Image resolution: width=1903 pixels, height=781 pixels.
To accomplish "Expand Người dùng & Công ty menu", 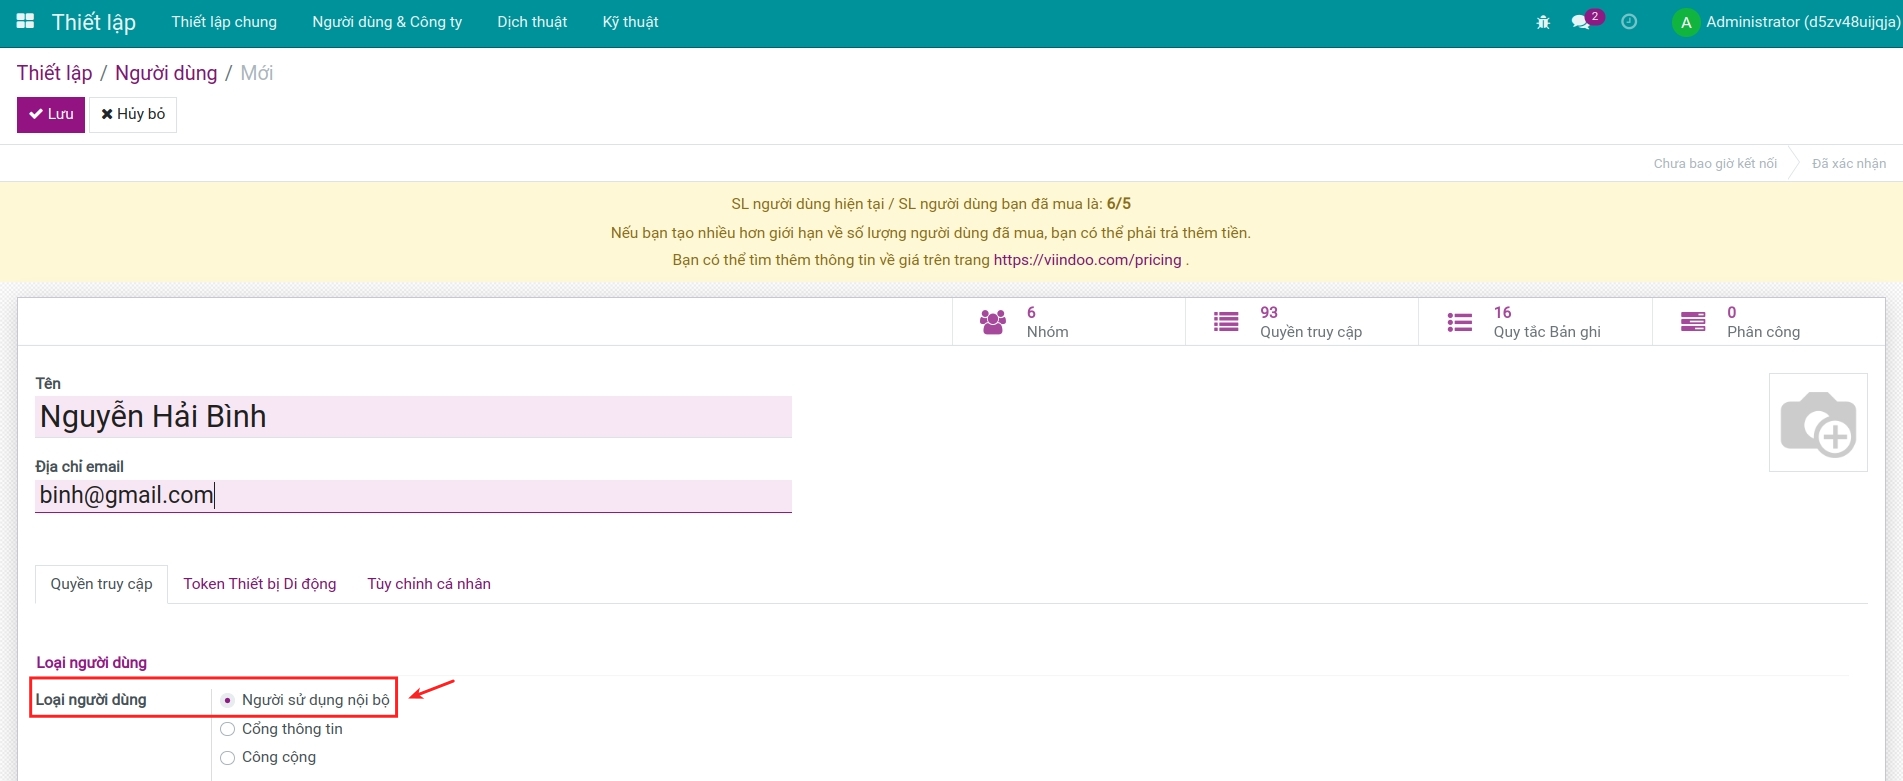I will coord(387,22).
